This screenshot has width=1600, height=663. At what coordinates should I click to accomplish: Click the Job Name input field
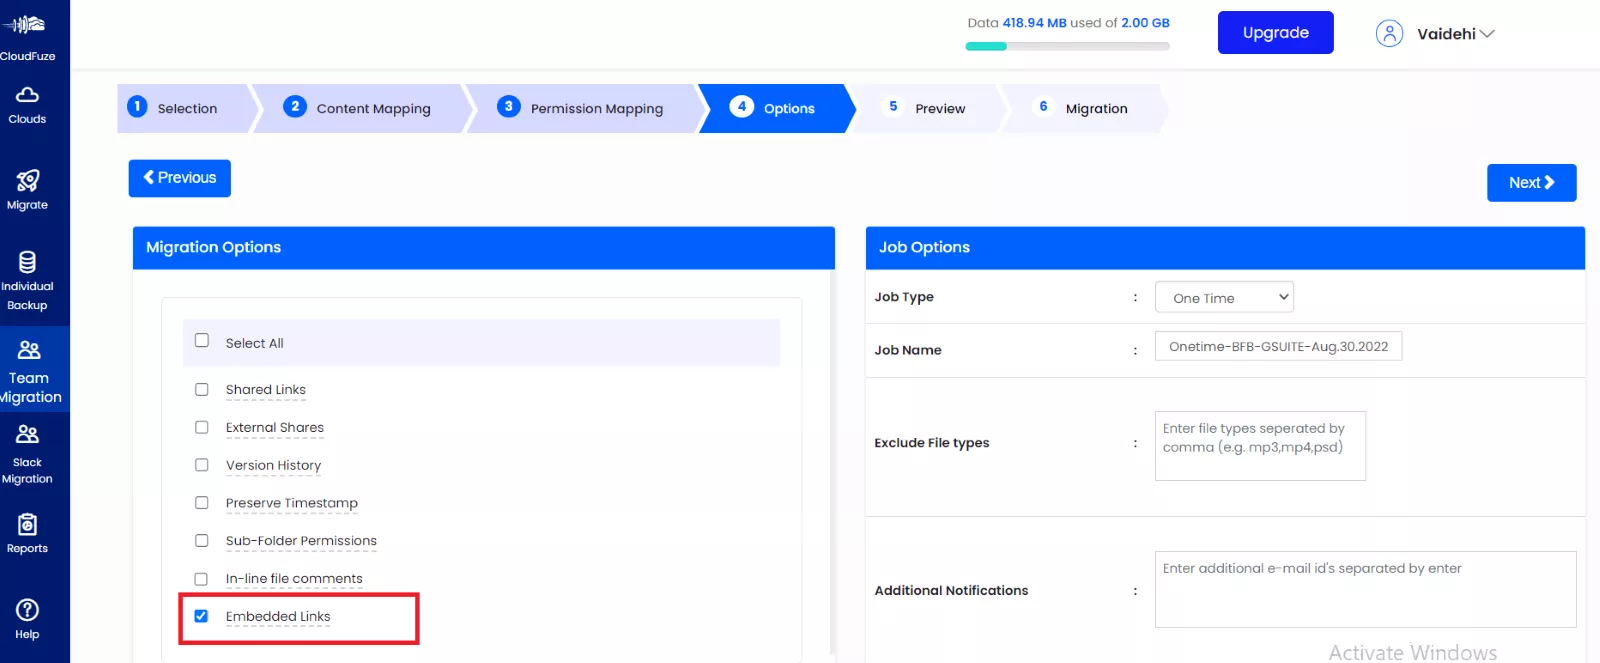1278,346
